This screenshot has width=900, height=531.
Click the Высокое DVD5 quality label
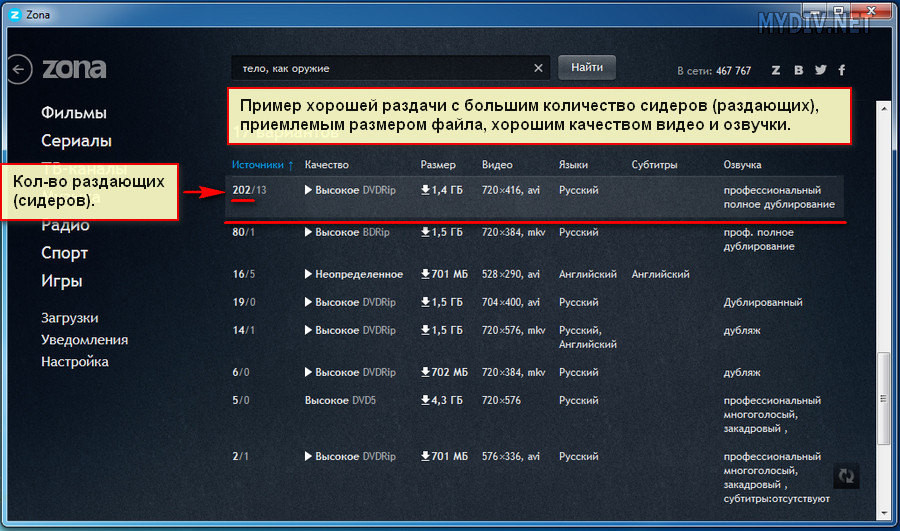coord(340,401)
